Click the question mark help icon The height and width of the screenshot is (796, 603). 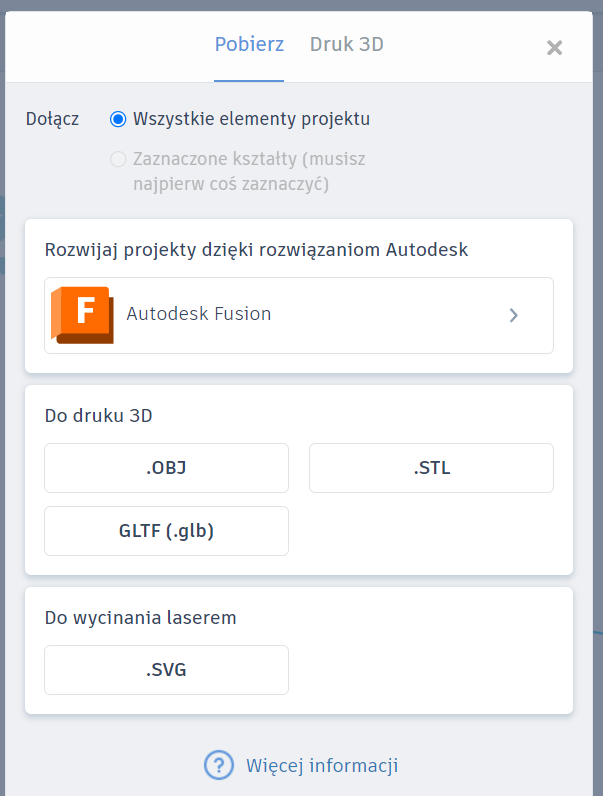pos(219,765)
